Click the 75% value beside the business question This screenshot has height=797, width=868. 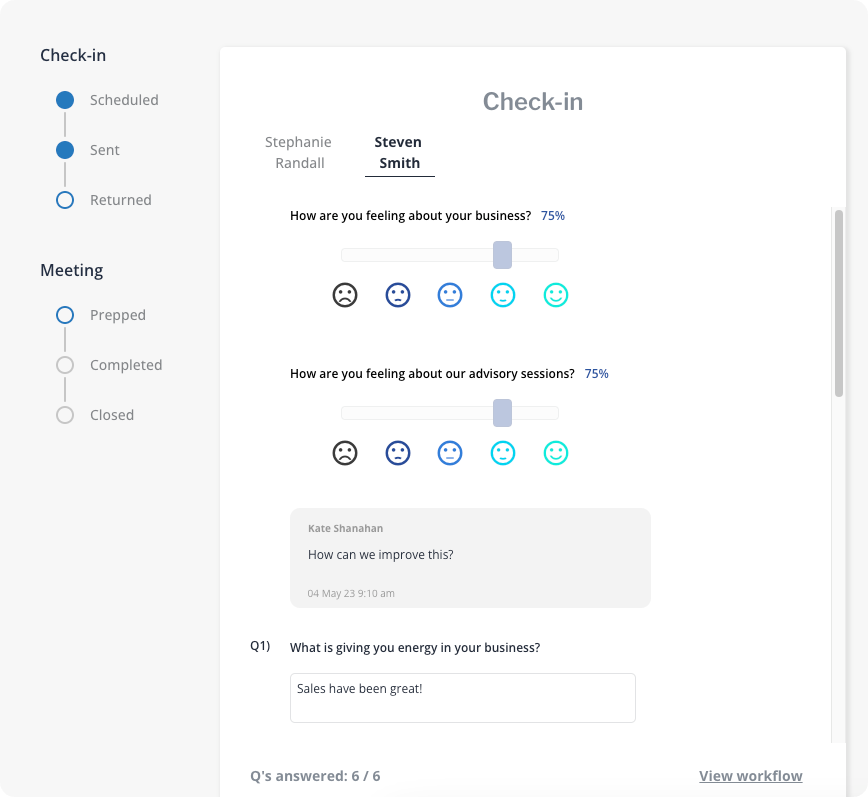point(553,215)
